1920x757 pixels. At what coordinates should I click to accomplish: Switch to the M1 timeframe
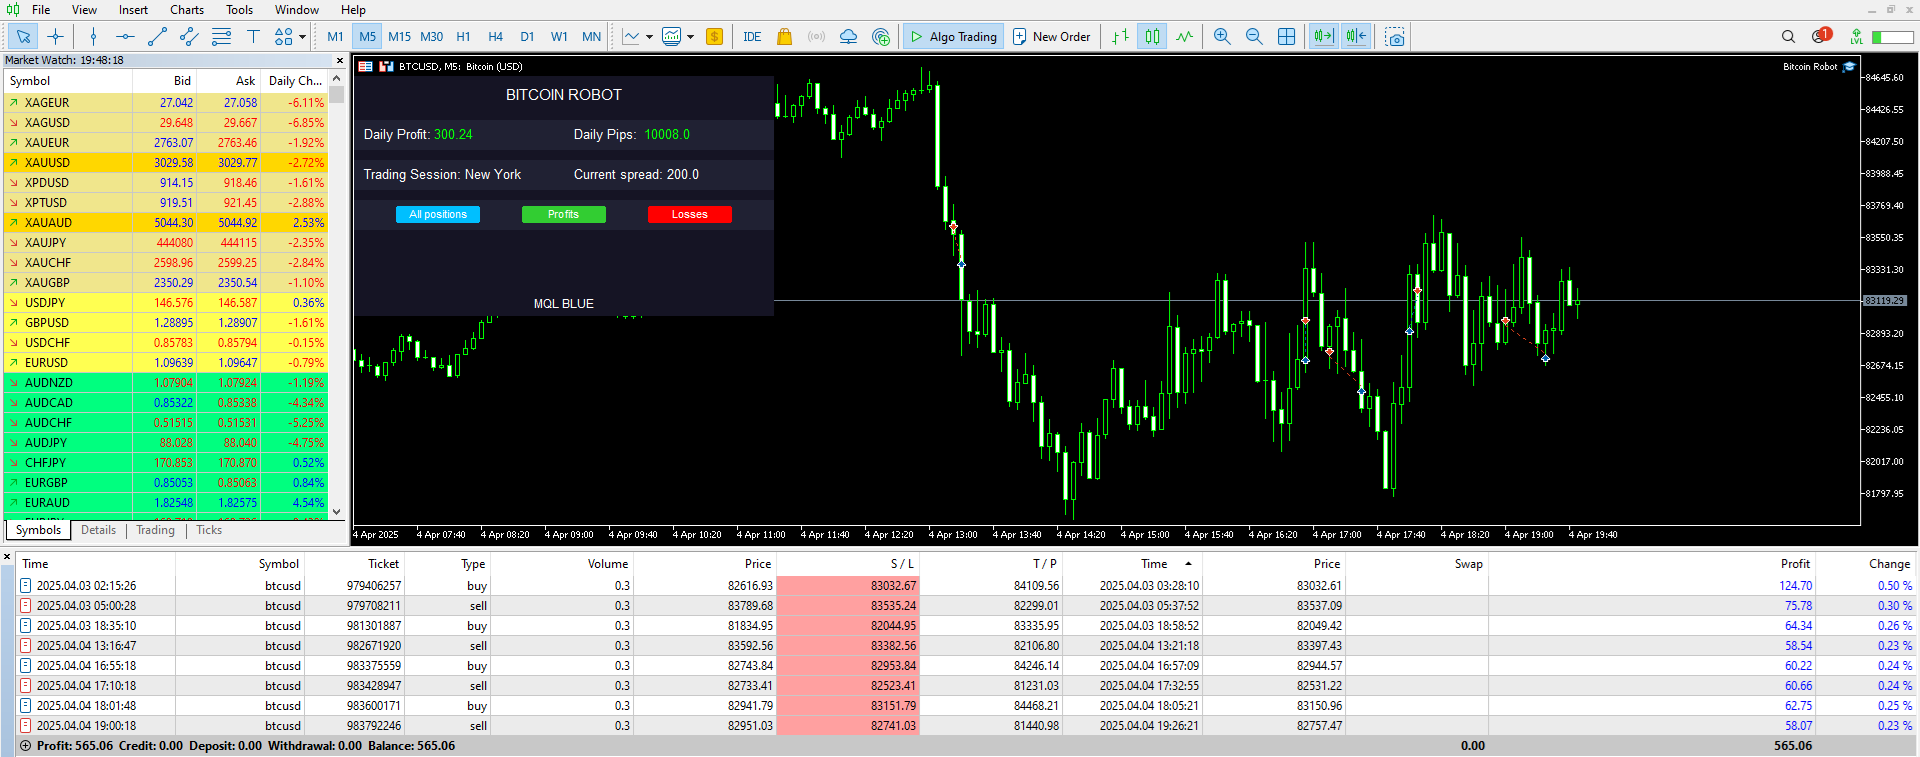(x=335, y=37)
